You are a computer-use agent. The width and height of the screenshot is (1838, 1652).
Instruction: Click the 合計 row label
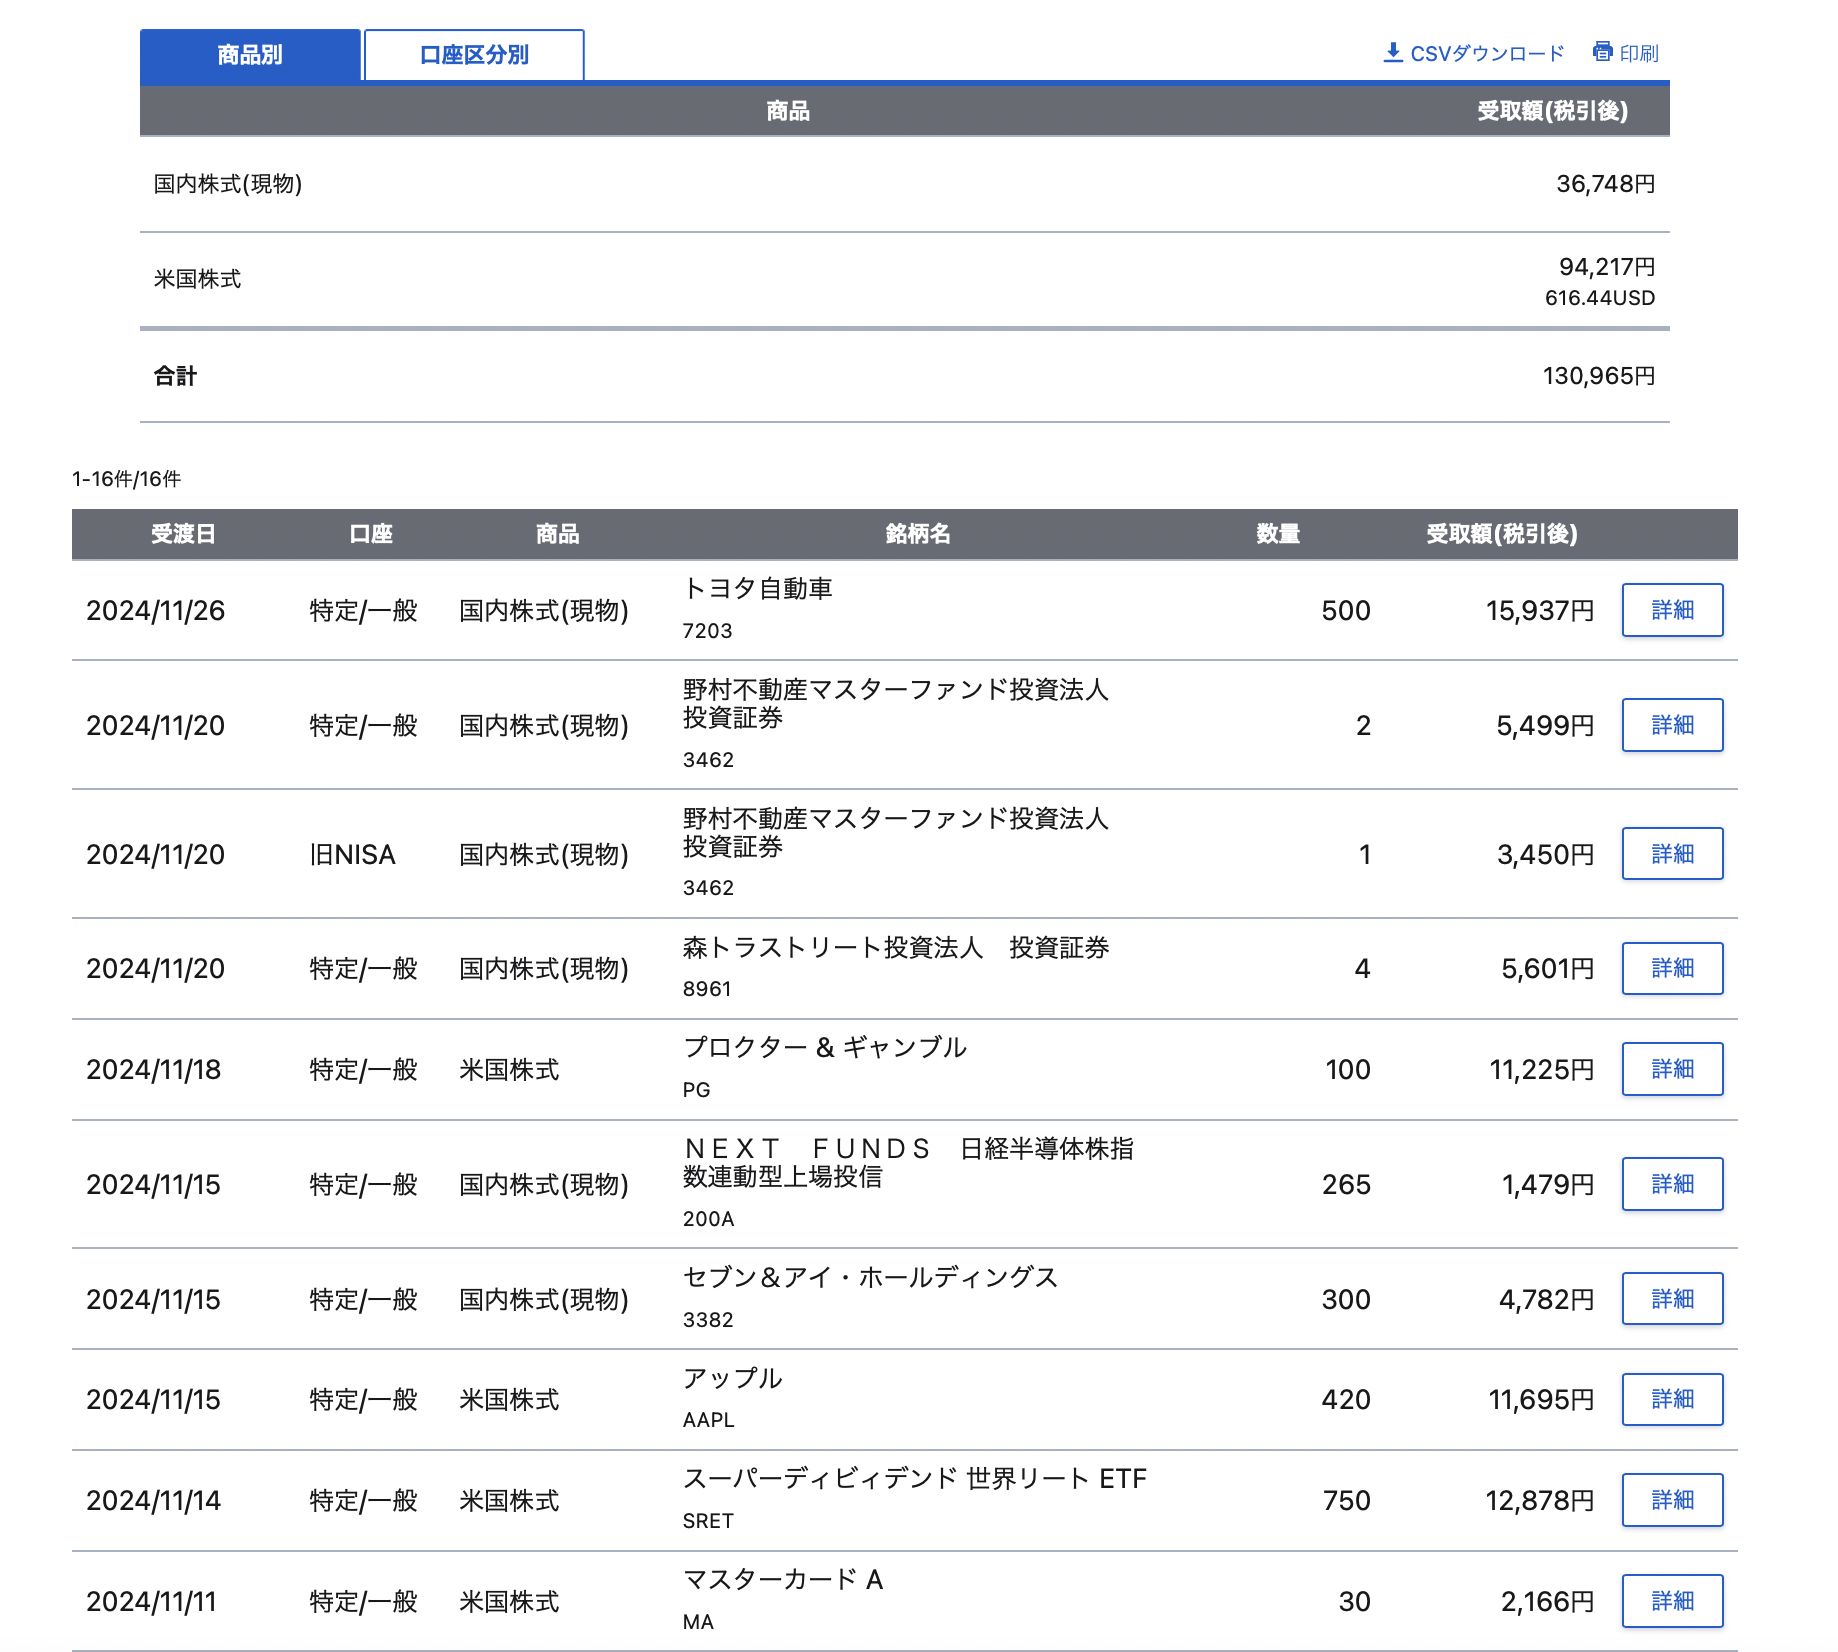click(x=175, y=376)
